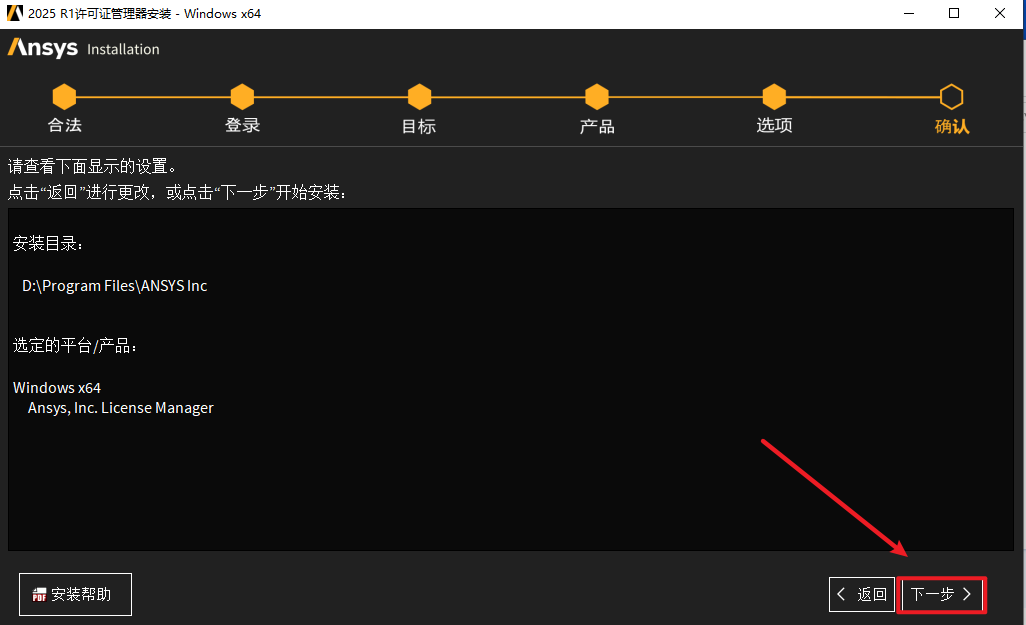Click the 选项 step label
The width and height of the screenshot is (1026, 625).
774,125
